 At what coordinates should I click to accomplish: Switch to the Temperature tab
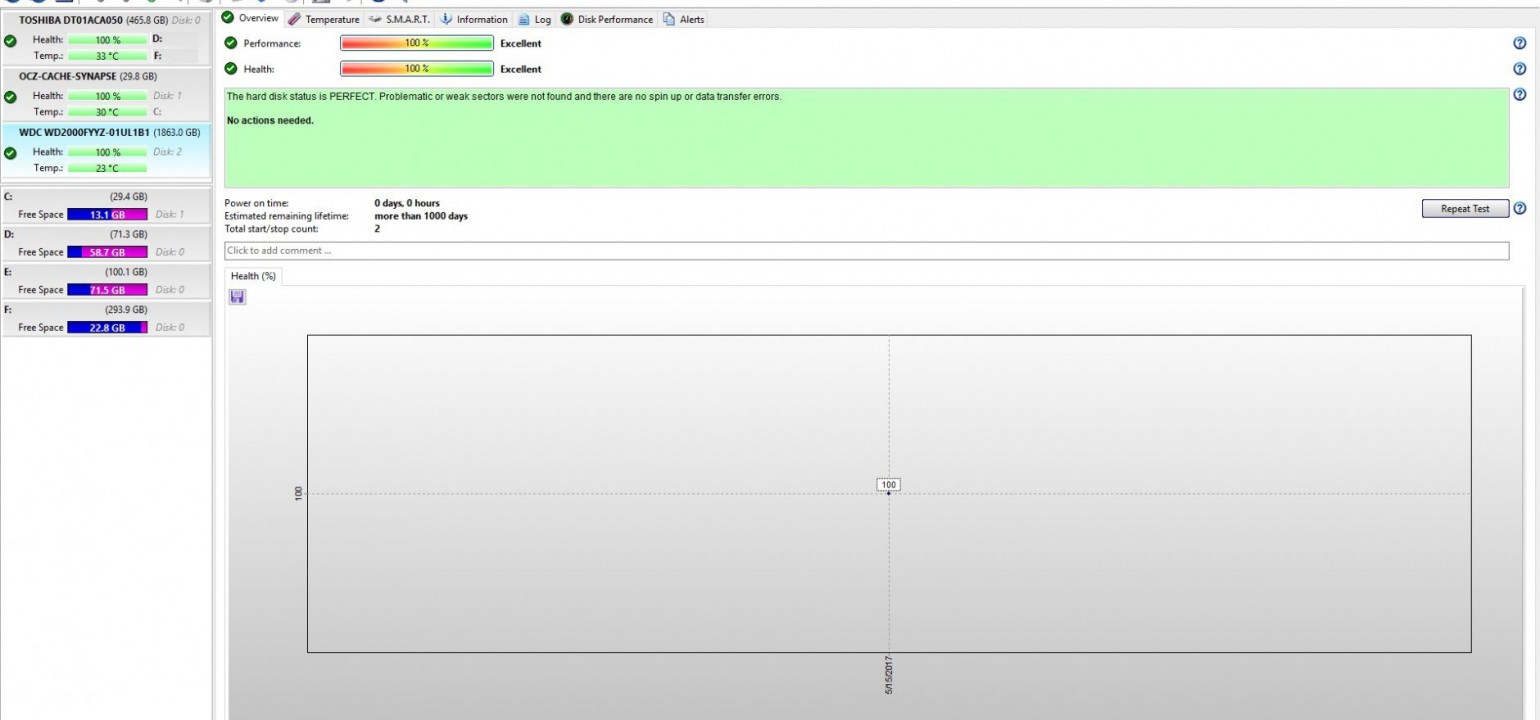323,19
